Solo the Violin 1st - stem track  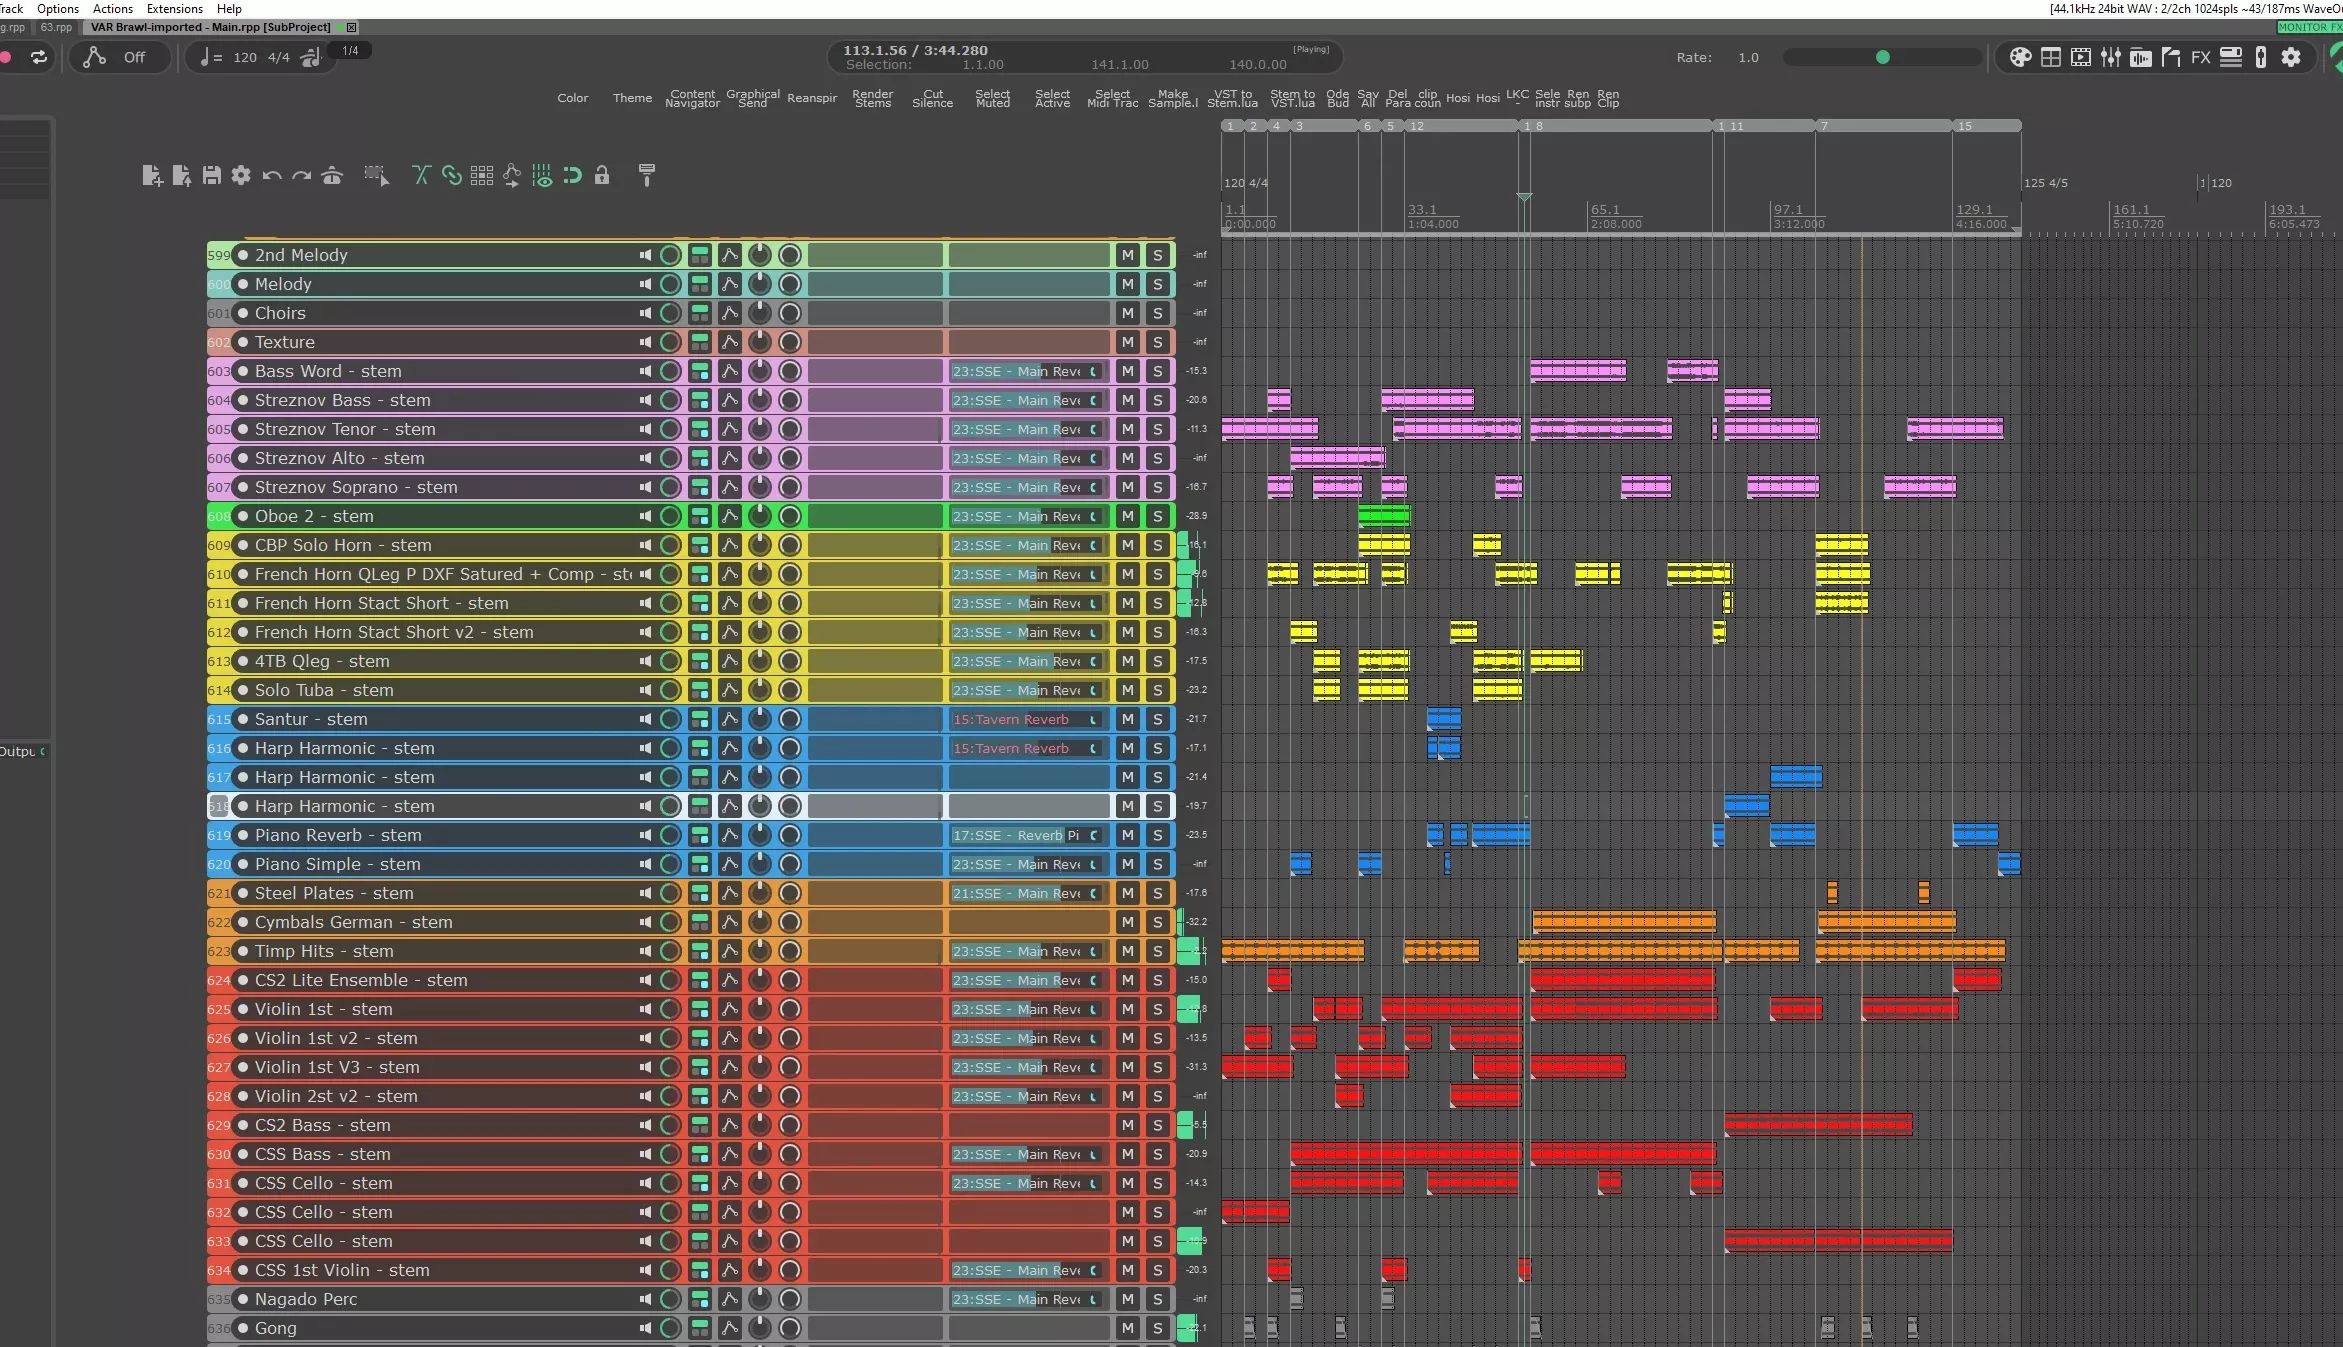[1158, 1009]
